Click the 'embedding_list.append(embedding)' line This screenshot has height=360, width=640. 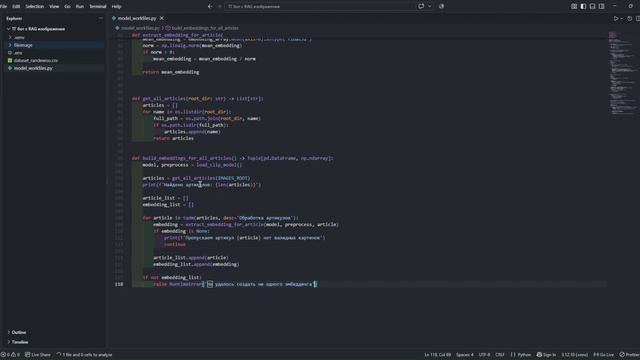(196, 264)
